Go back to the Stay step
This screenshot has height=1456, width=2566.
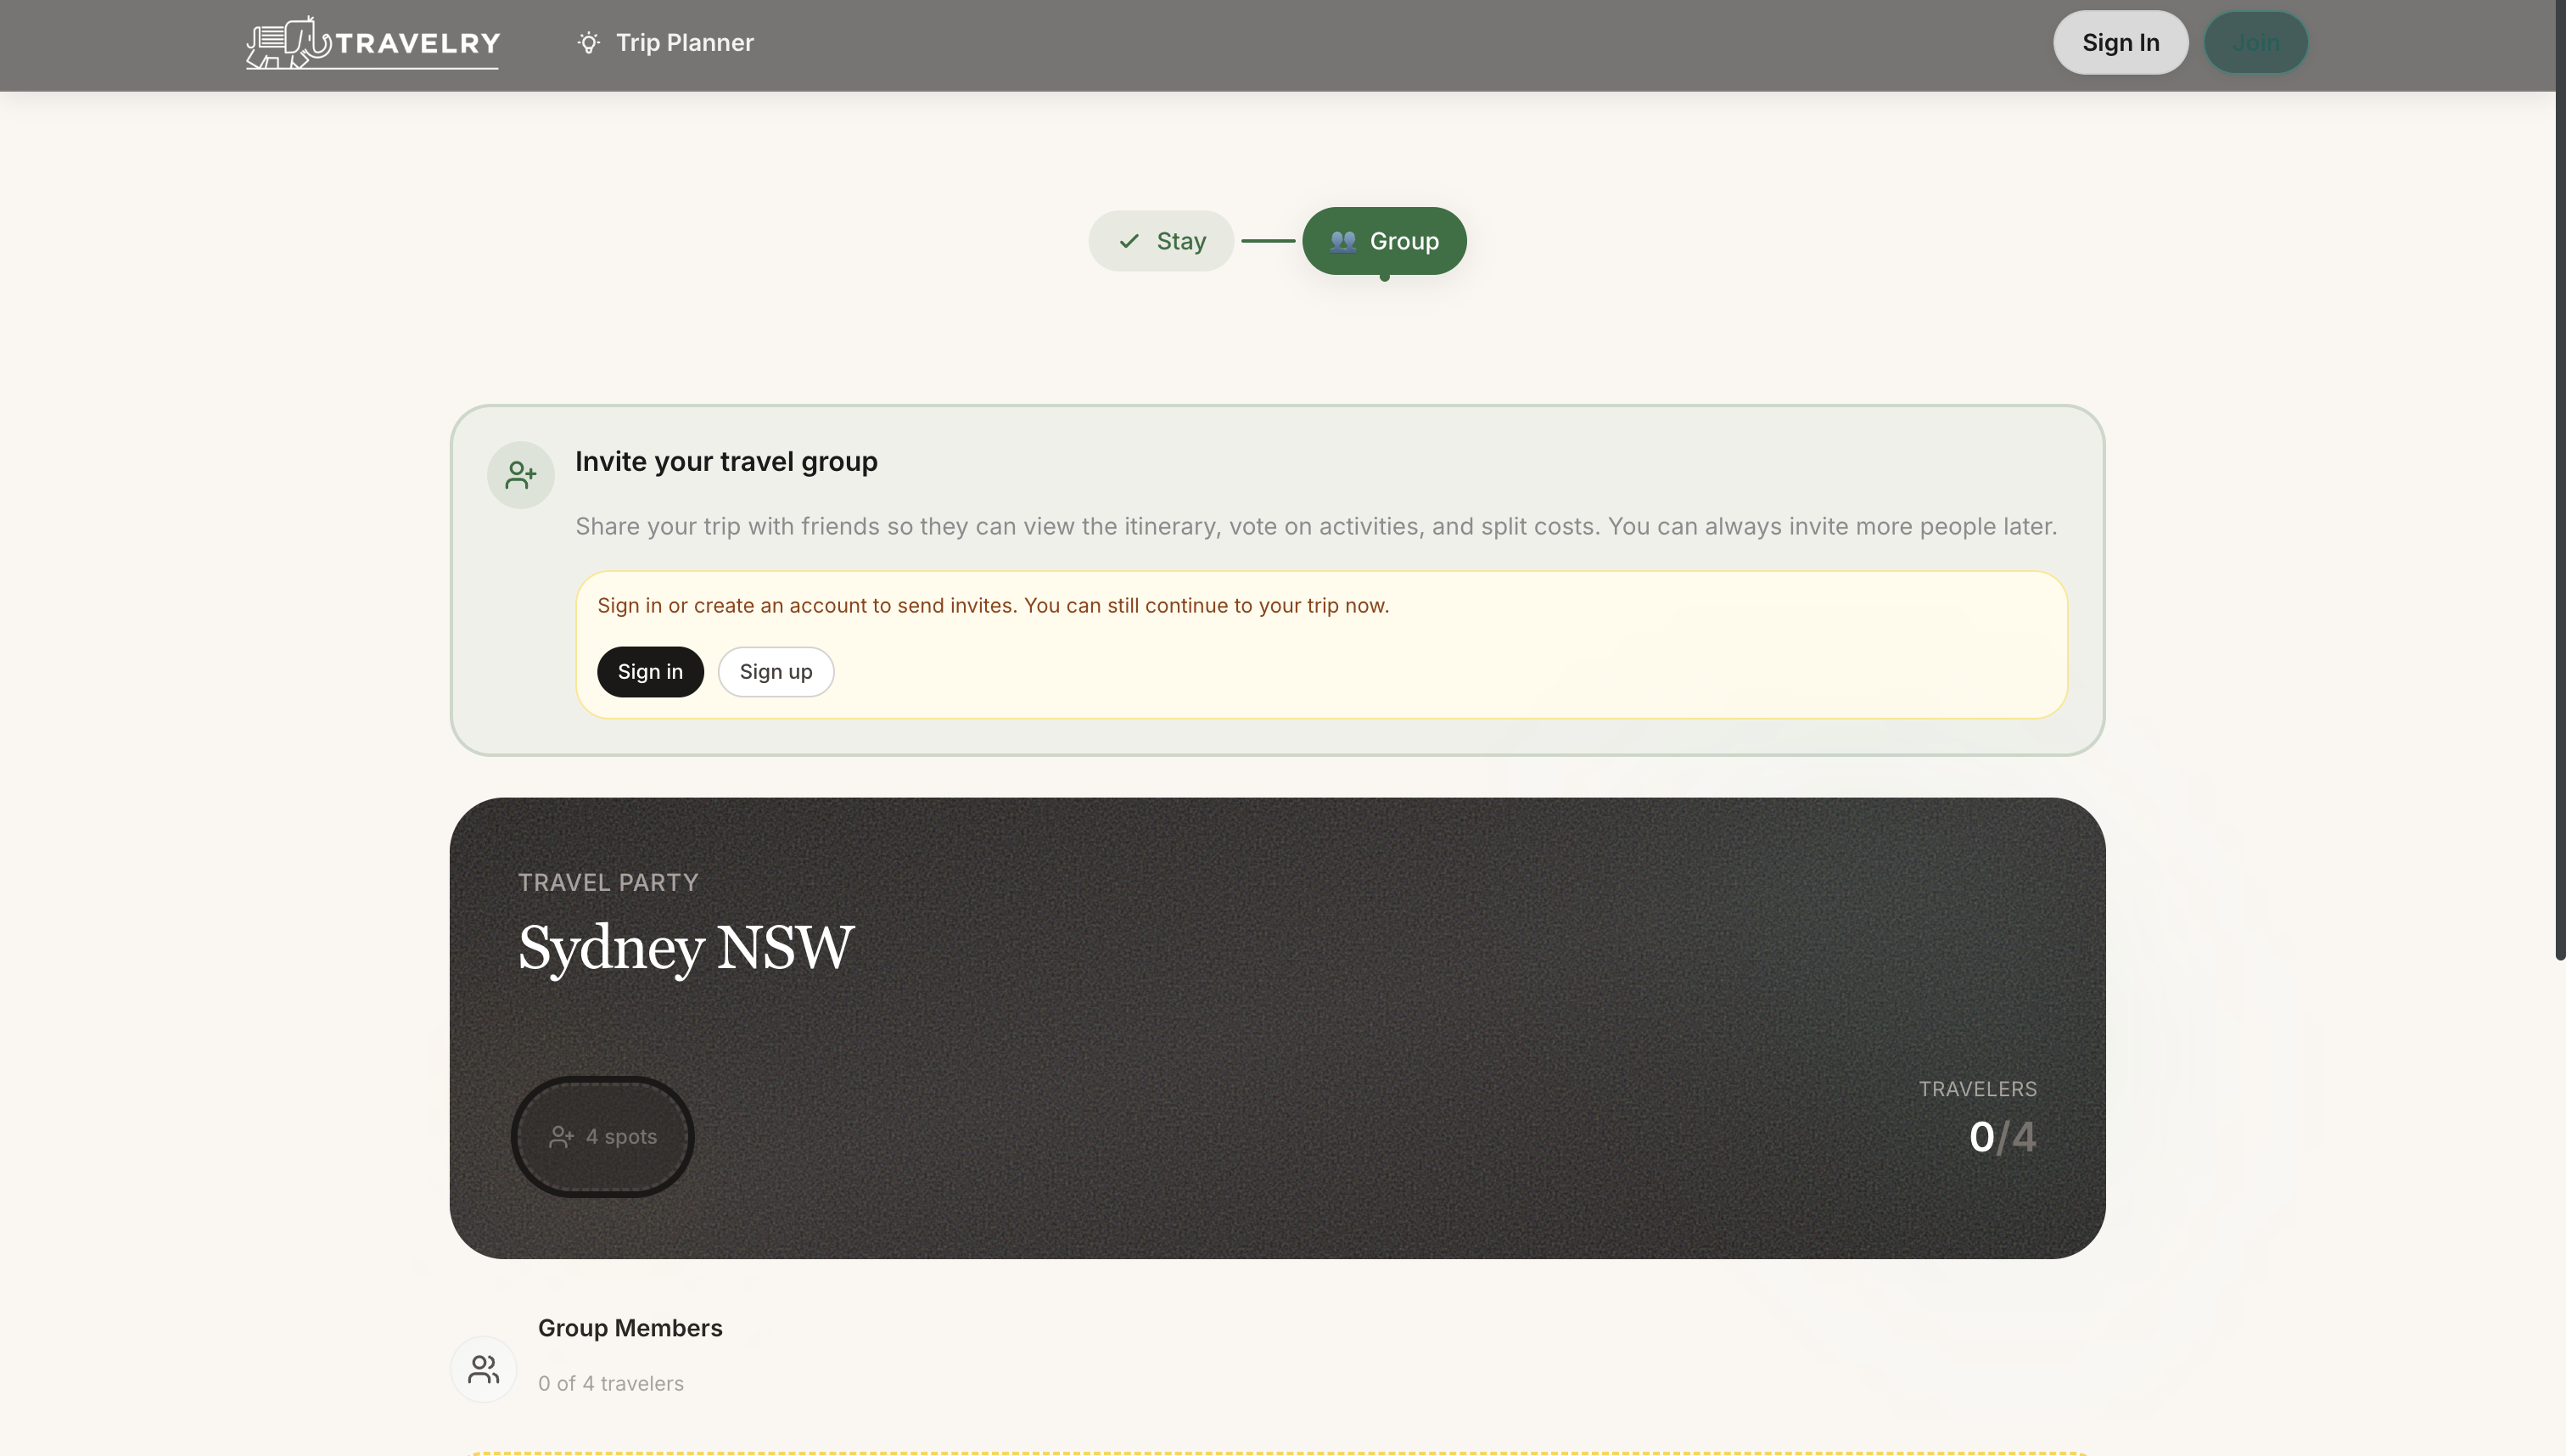[1161, 241]
